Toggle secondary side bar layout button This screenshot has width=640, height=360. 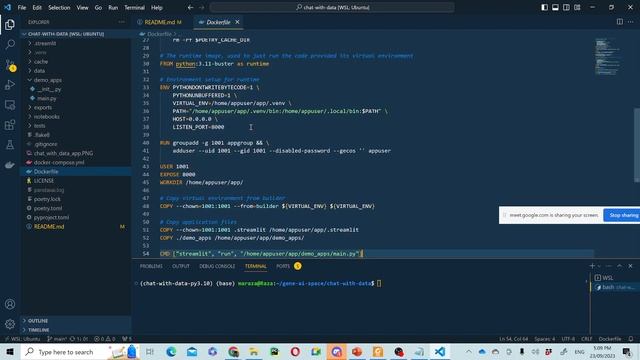pos(566,7)
